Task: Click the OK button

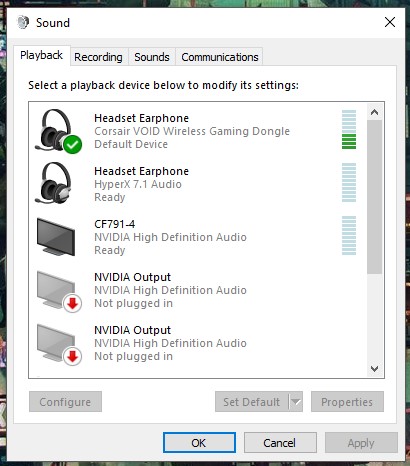Action: pos(199,443)
